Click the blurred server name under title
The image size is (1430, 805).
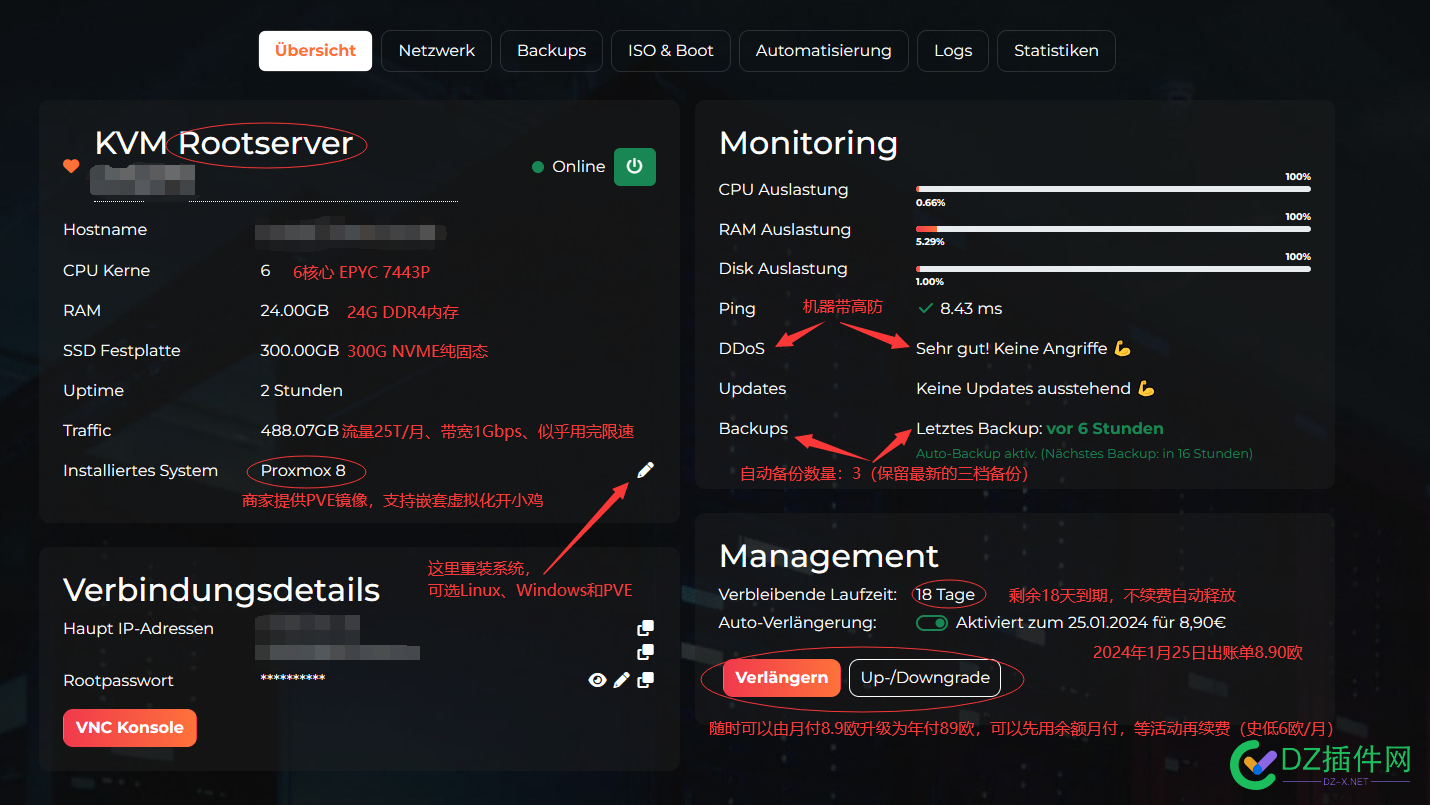[143, 181]
